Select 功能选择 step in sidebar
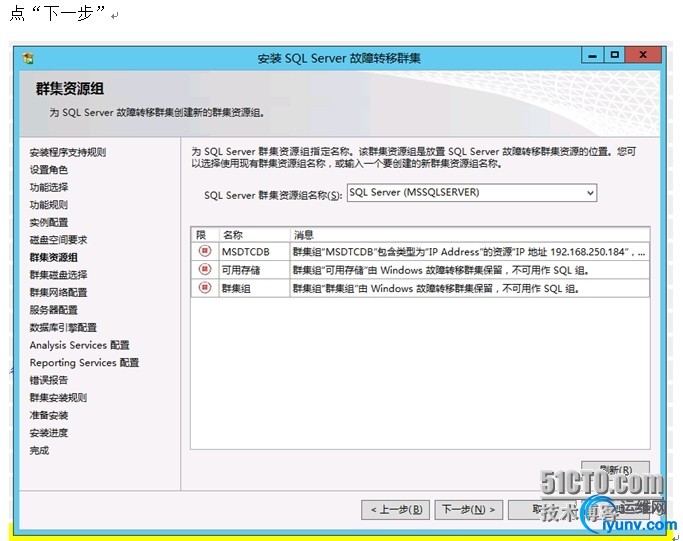Screen dimensions: 683x541 point(48,187)
